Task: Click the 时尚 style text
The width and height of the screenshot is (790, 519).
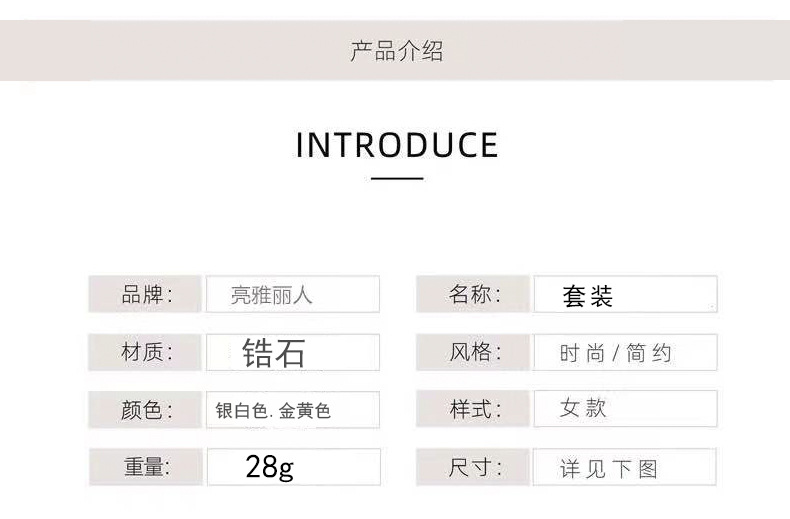Action: 581,353
